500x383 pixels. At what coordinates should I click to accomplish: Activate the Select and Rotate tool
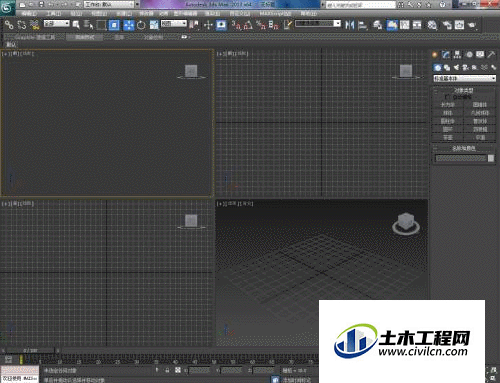click(141, 25)
